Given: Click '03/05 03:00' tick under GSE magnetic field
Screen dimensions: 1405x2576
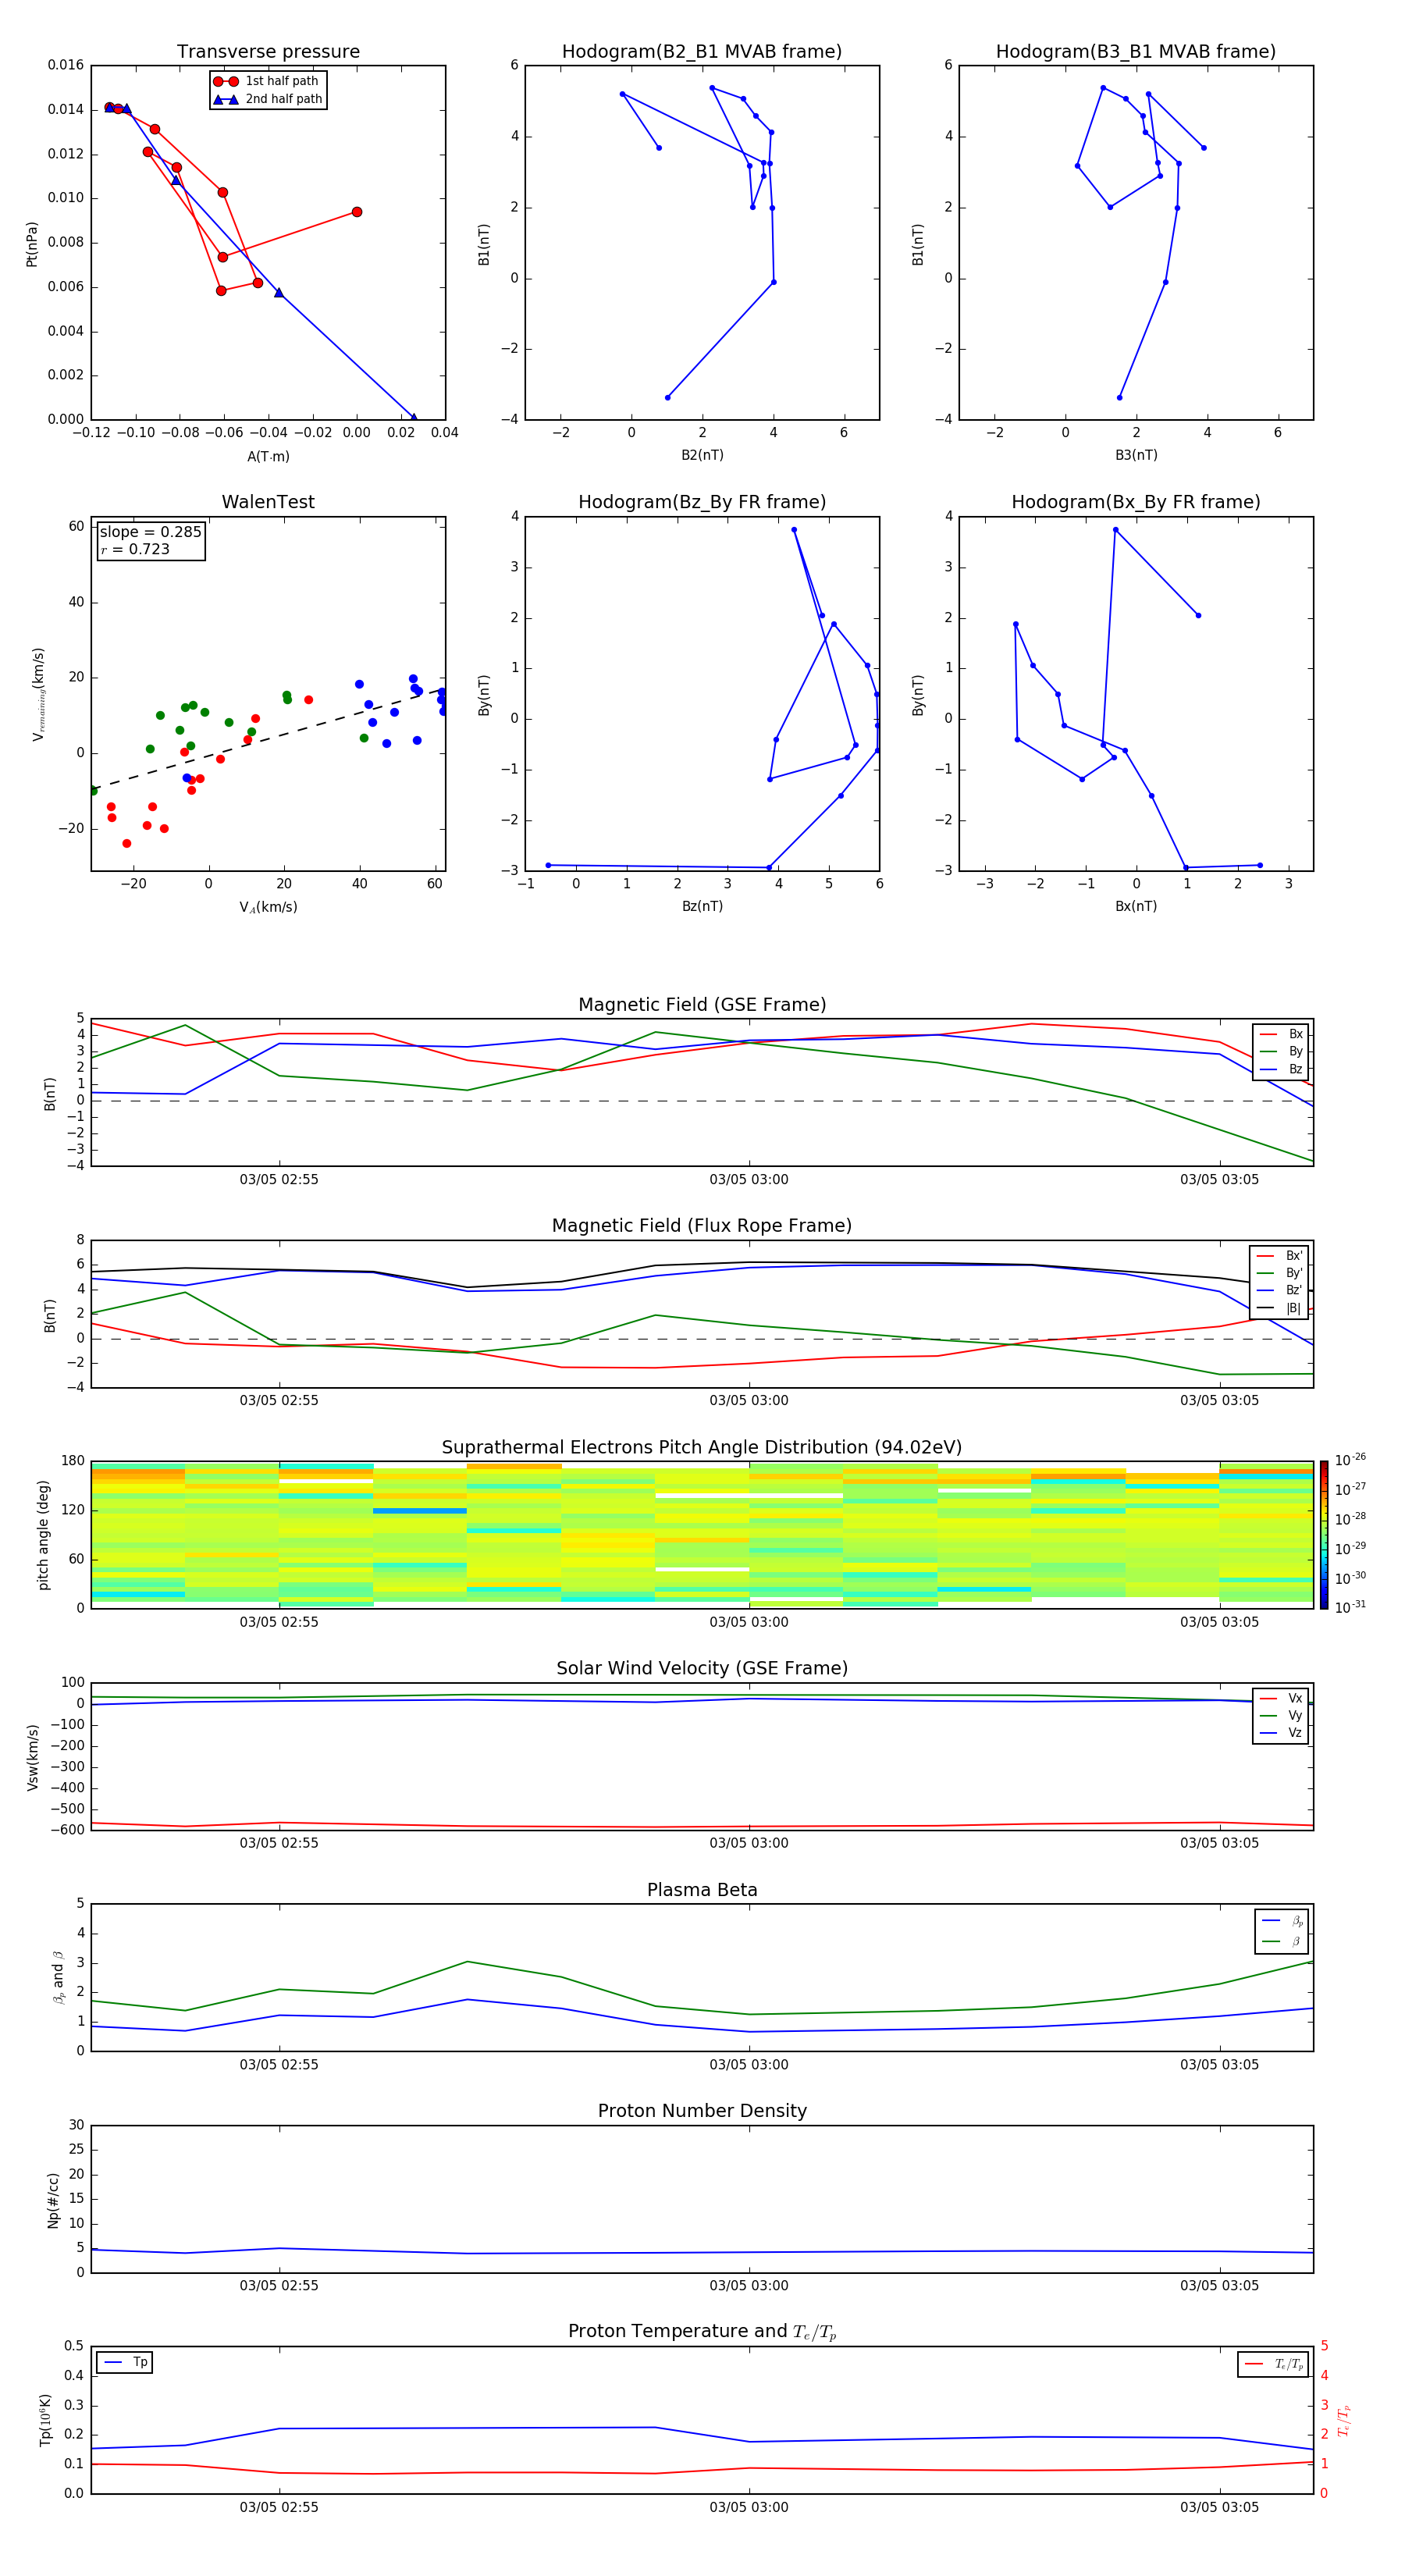Looking at the screenshot, I should 749,1179.
